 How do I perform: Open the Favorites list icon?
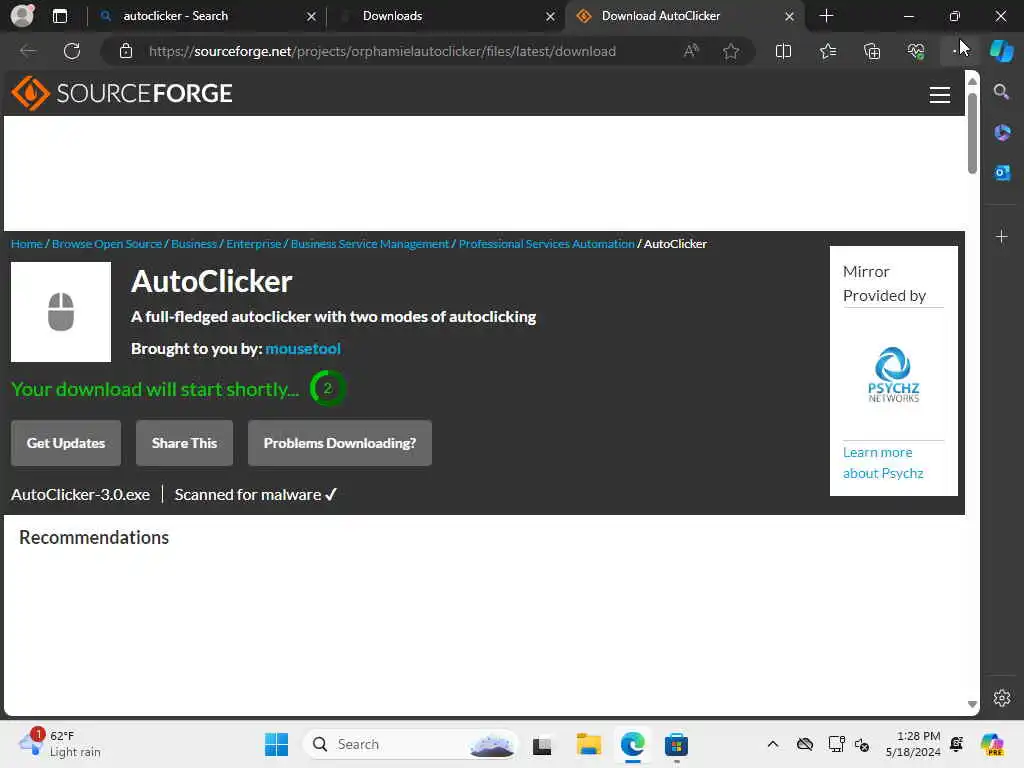pyautogui.click(x=827, y=51)
